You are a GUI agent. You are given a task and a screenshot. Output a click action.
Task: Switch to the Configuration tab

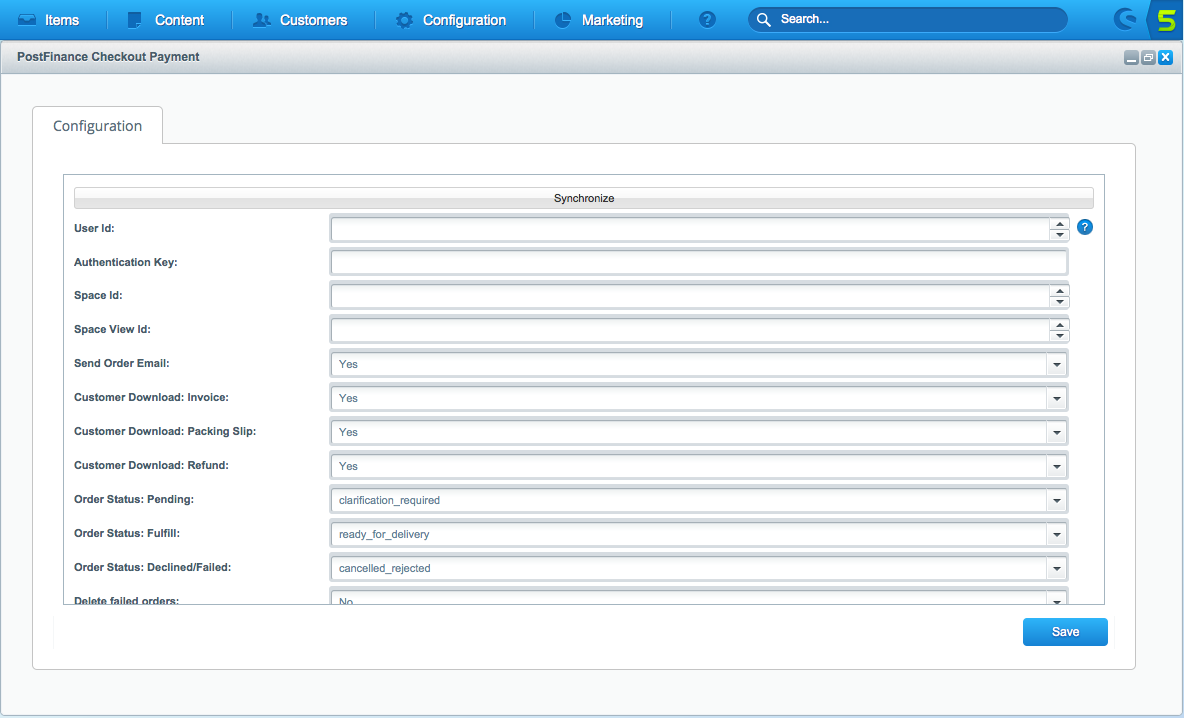pyautogui.click(x=97, y=125)
